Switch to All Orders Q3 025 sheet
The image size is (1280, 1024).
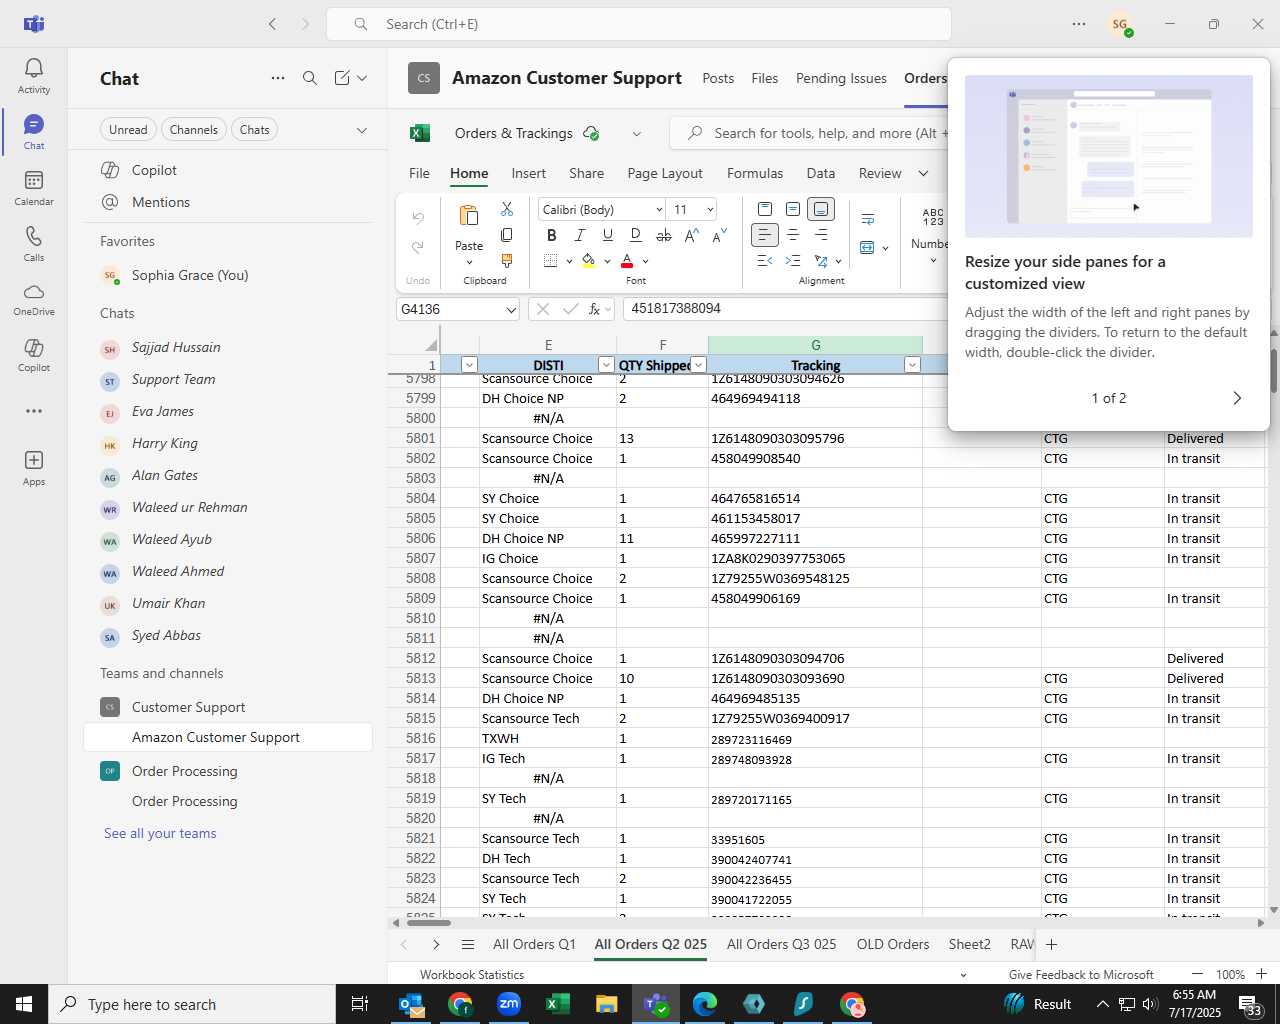[x=781, y=944]
